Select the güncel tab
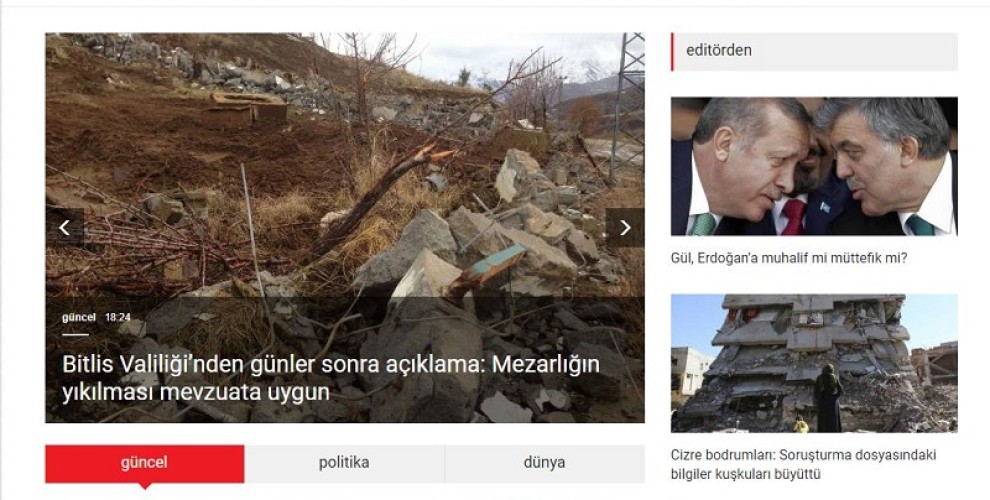The width and height of the screenshot is (990, 500). pos(145,464)
